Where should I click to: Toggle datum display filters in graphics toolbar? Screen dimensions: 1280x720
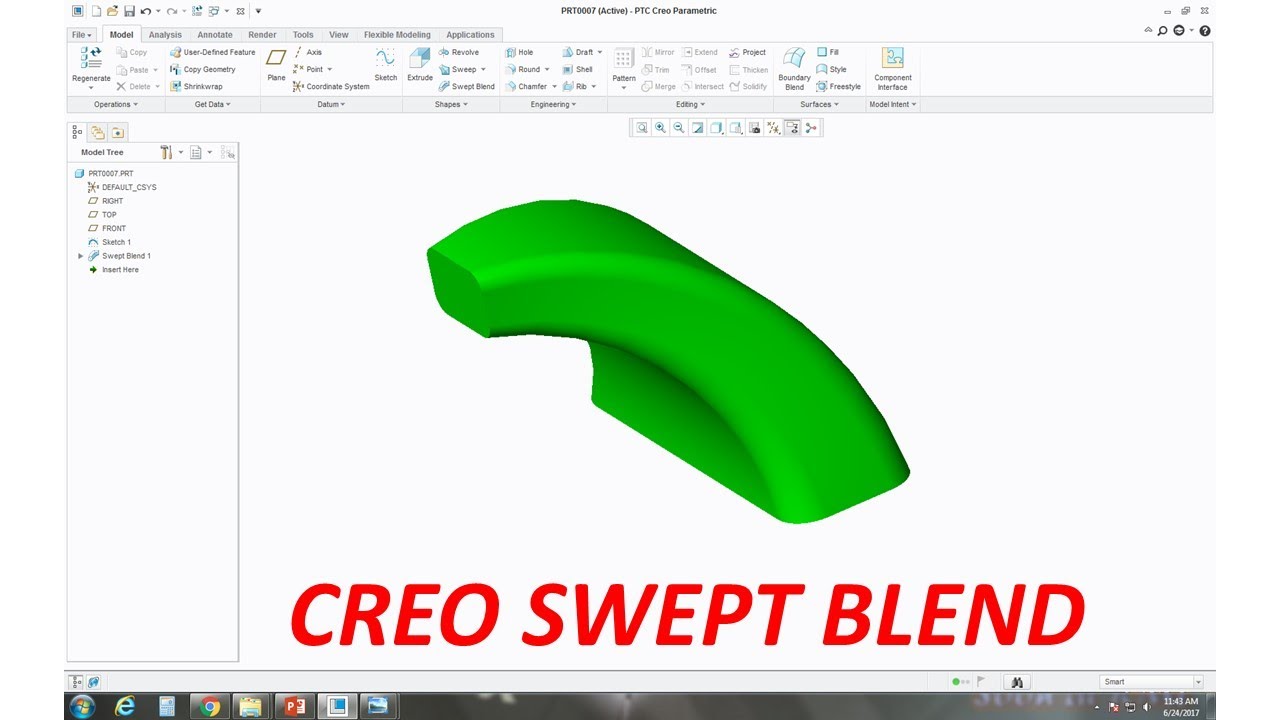[x=773, y=127]
